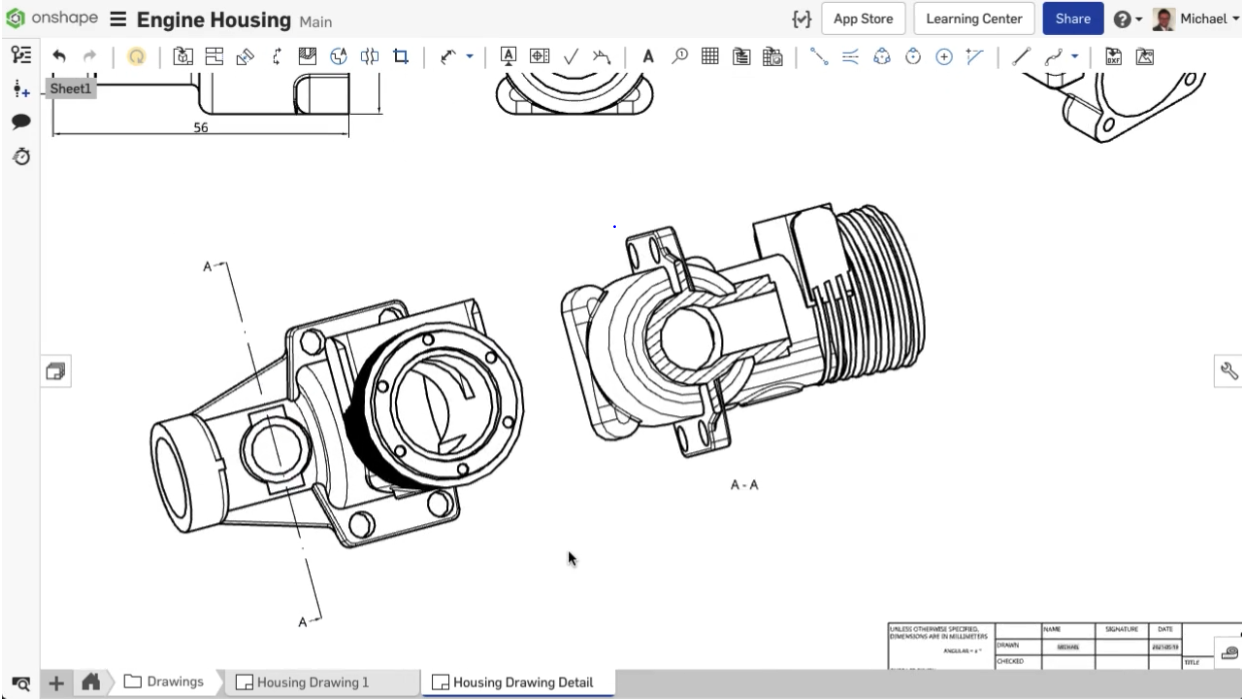
Task: Click the Undo arrow in toolbar
Action: tap(59, 57)
